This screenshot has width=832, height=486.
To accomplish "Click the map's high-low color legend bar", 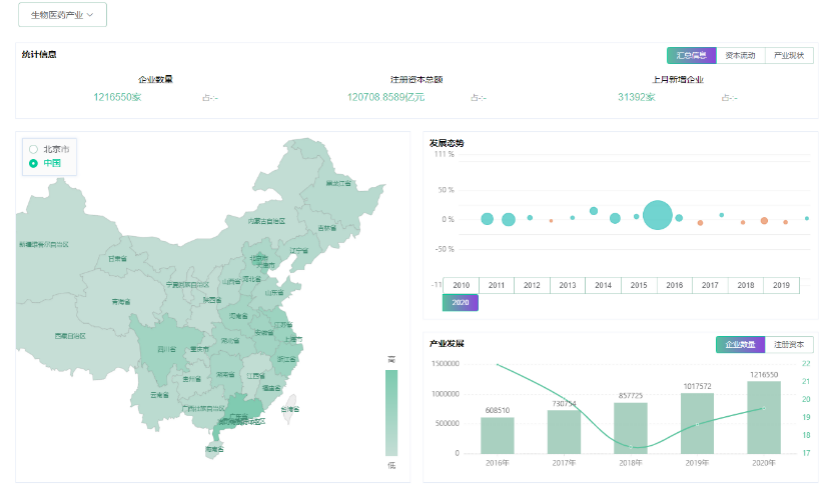I will tap(391, 412).
